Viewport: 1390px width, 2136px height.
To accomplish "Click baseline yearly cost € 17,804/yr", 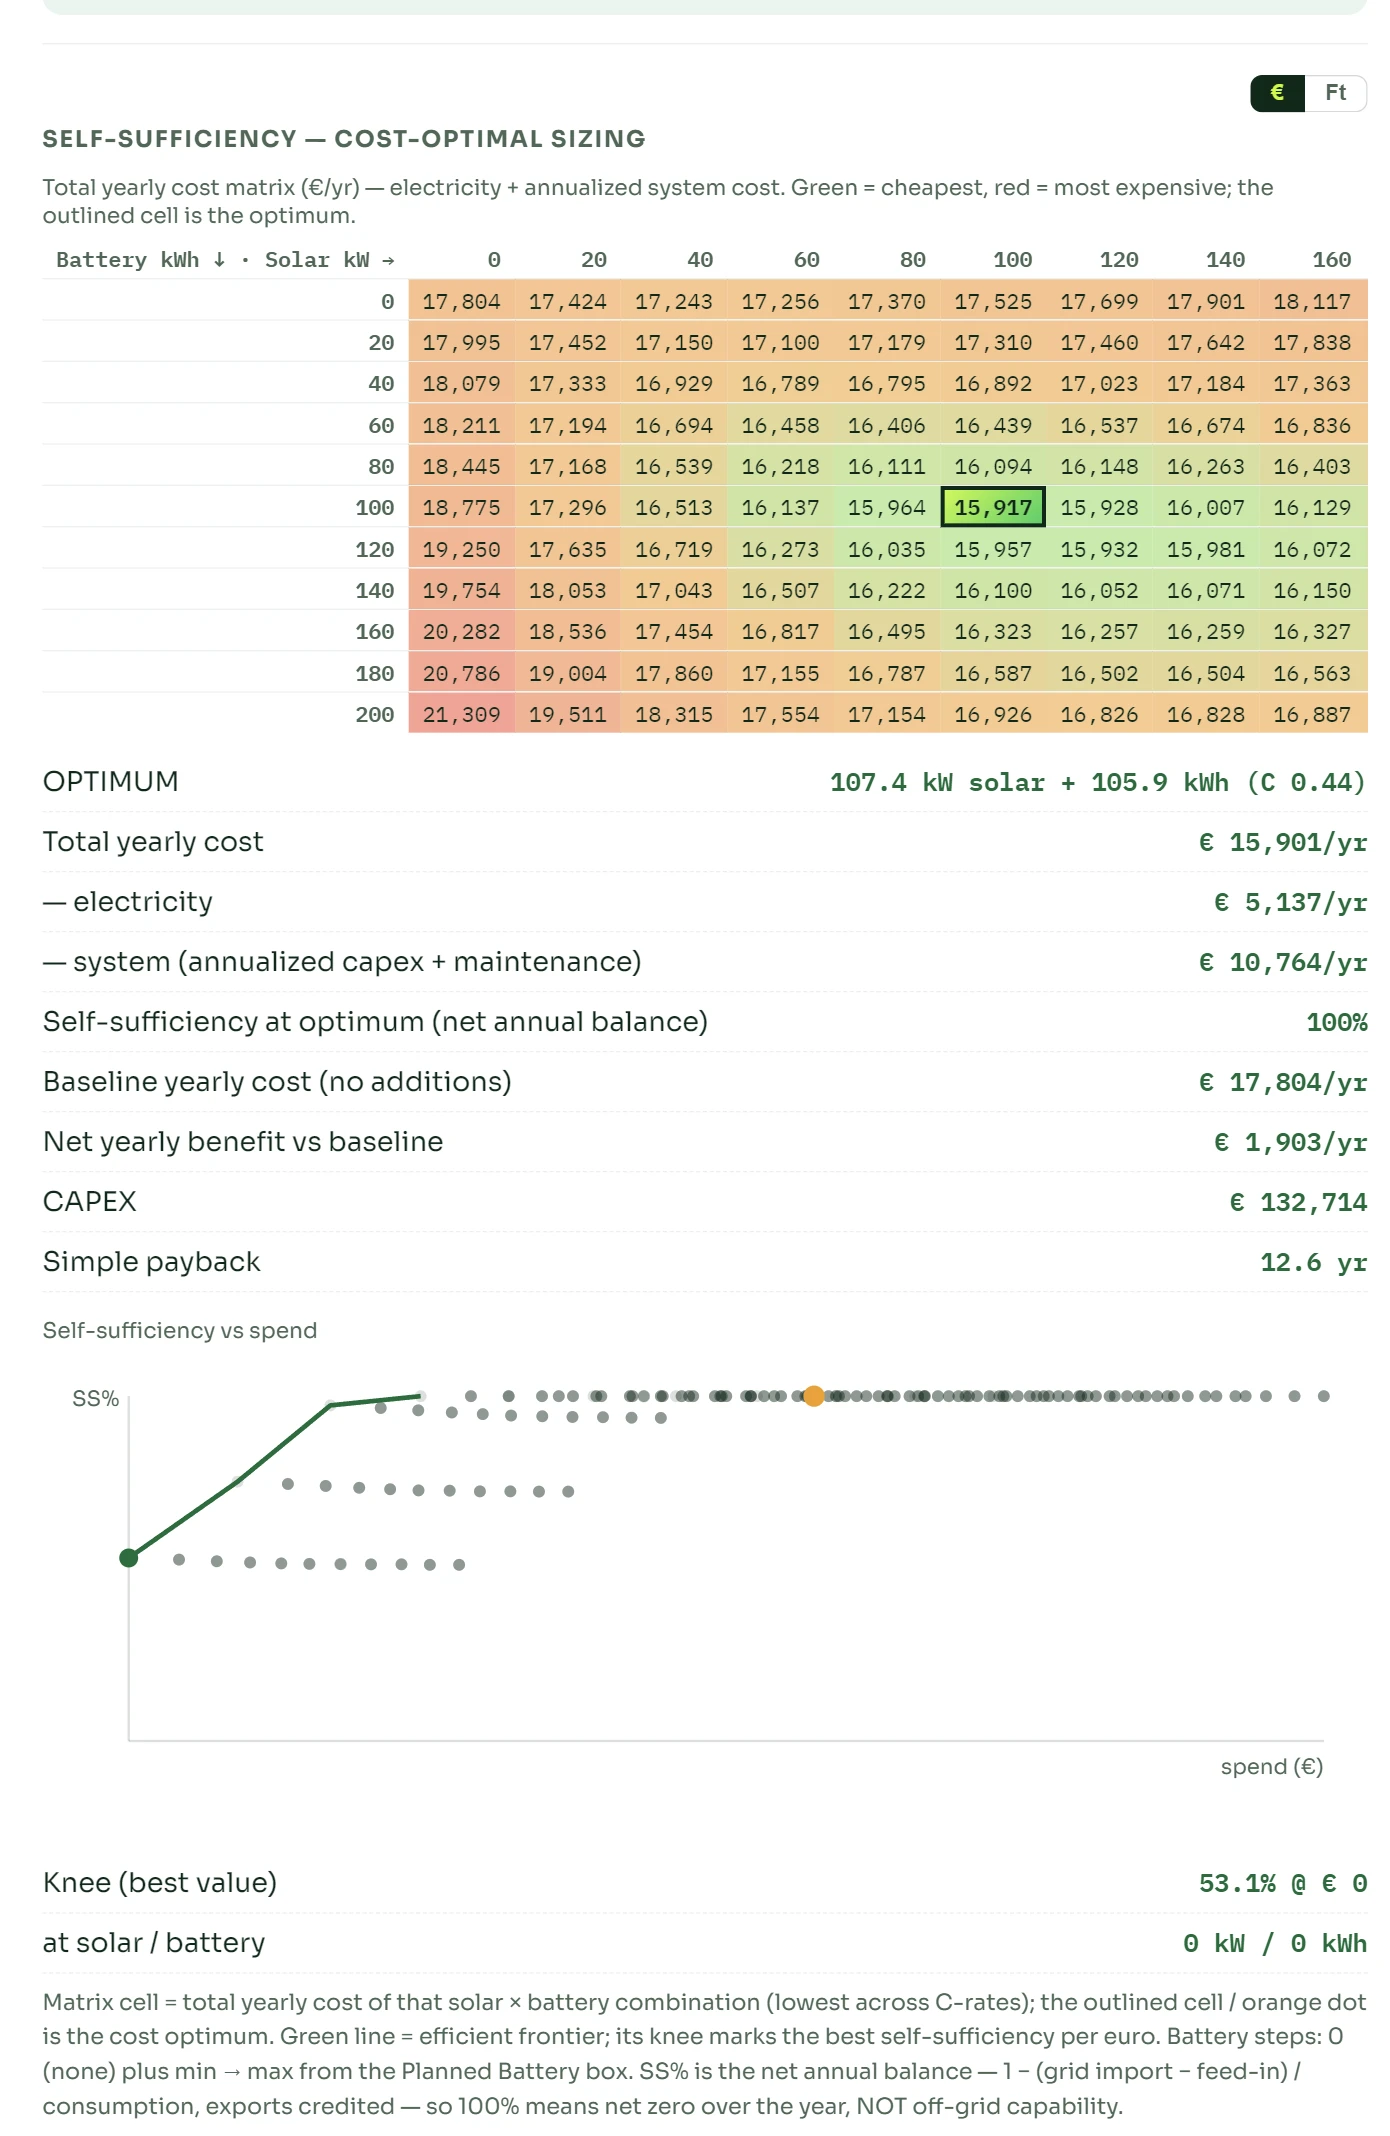I will (x=1283, y=1082).
